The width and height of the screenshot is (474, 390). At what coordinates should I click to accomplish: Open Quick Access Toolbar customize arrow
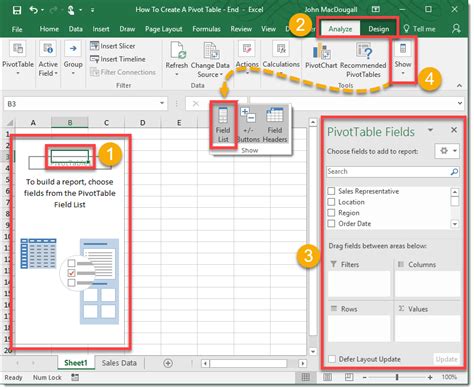(92, 10)
